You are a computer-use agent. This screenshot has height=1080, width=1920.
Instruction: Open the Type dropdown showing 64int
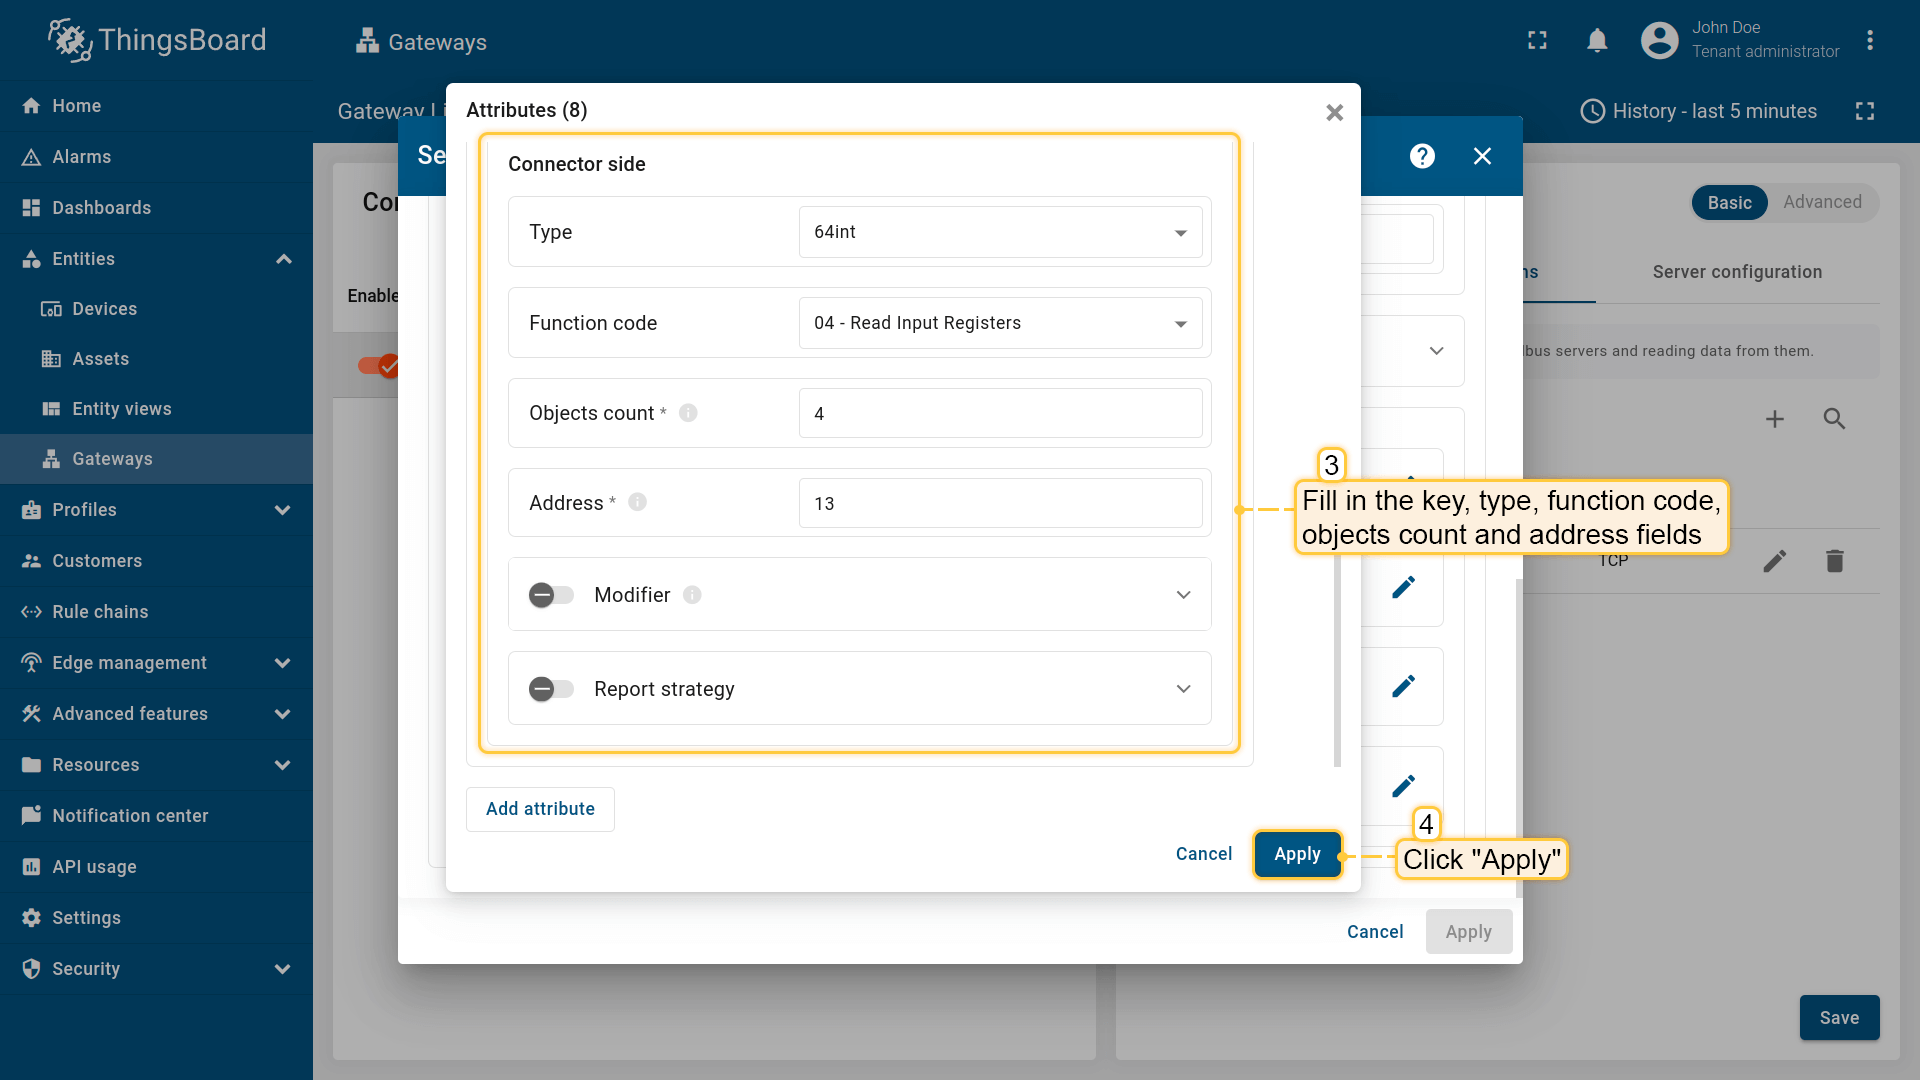pyautogui.click(x=1000, y=232)
